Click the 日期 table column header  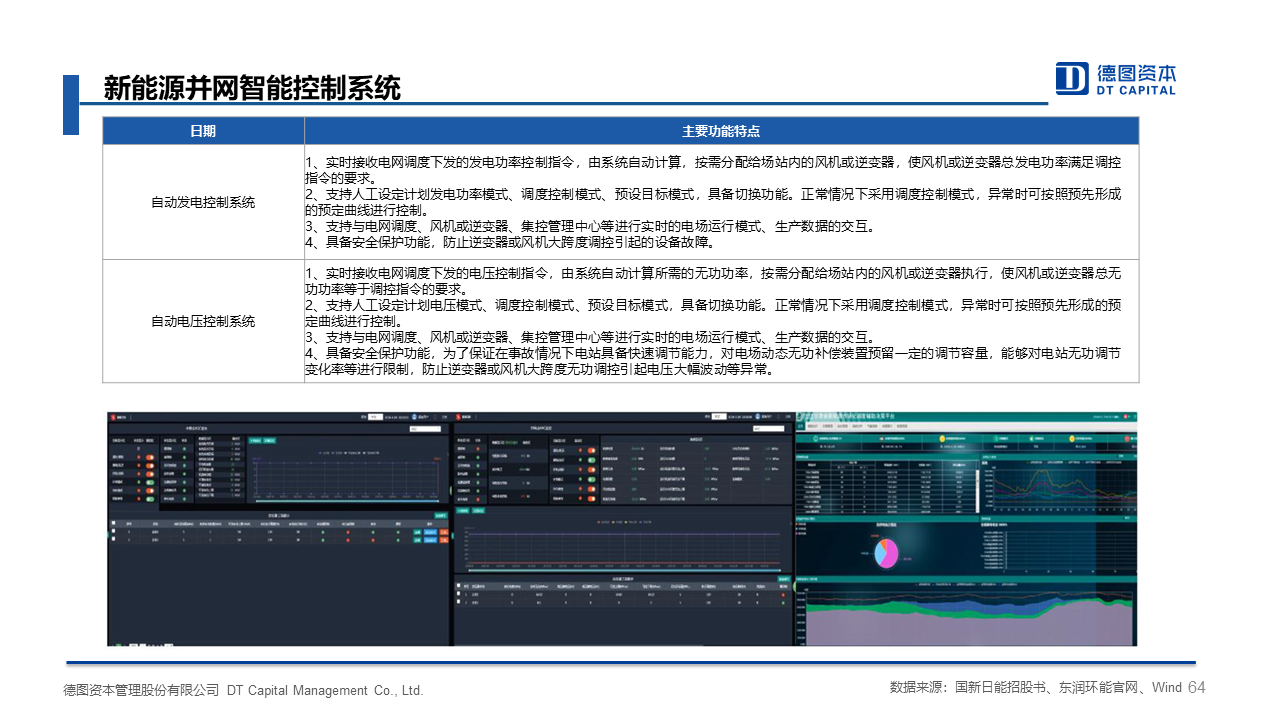click(x=203, y=131)
